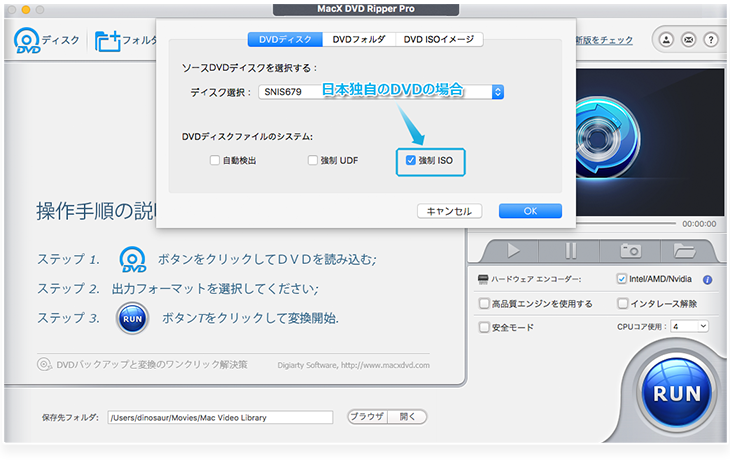Open the CPUコア使用 dropdown
730x460 pixels.
pyautogui.click(x=690, y=326)
